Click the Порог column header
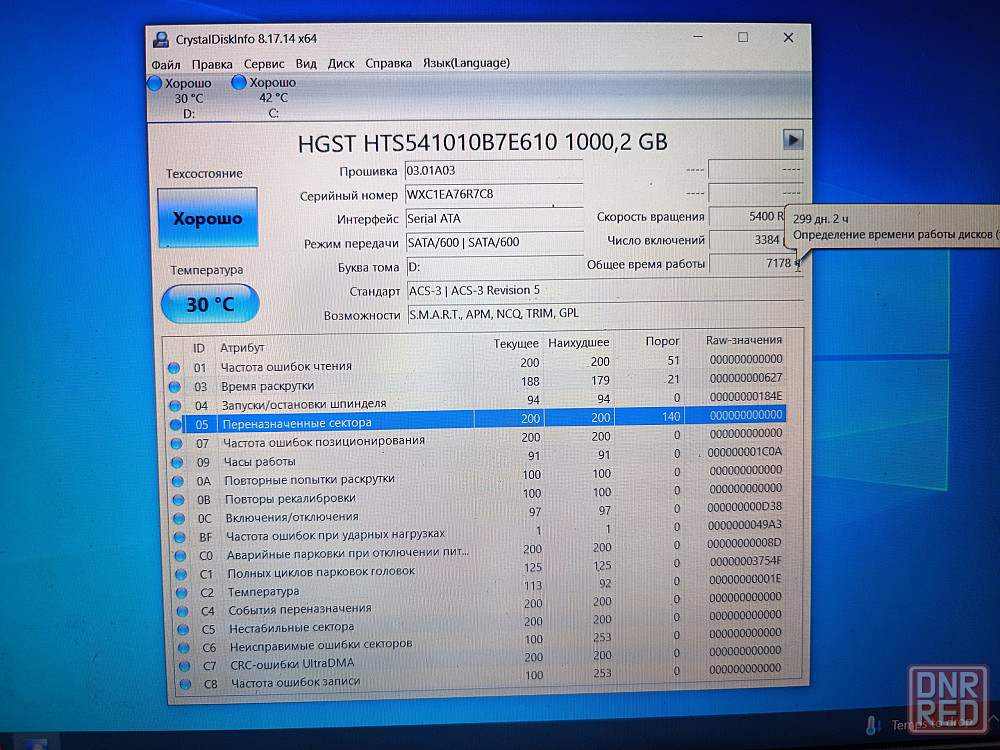This screenshot has width=1000, height=750. [662, 341]
